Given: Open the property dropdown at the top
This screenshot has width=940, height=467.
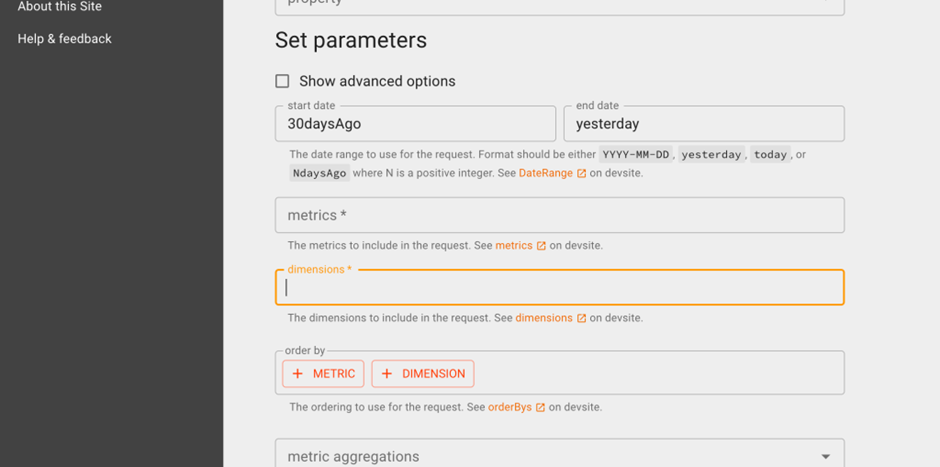Looking at the screenshot, I should pyautogui.click(x=559, y=6).
